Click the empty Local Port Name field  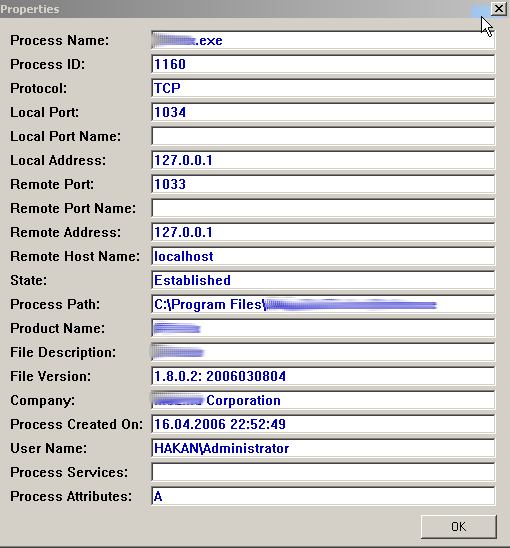tap(323, 136)
